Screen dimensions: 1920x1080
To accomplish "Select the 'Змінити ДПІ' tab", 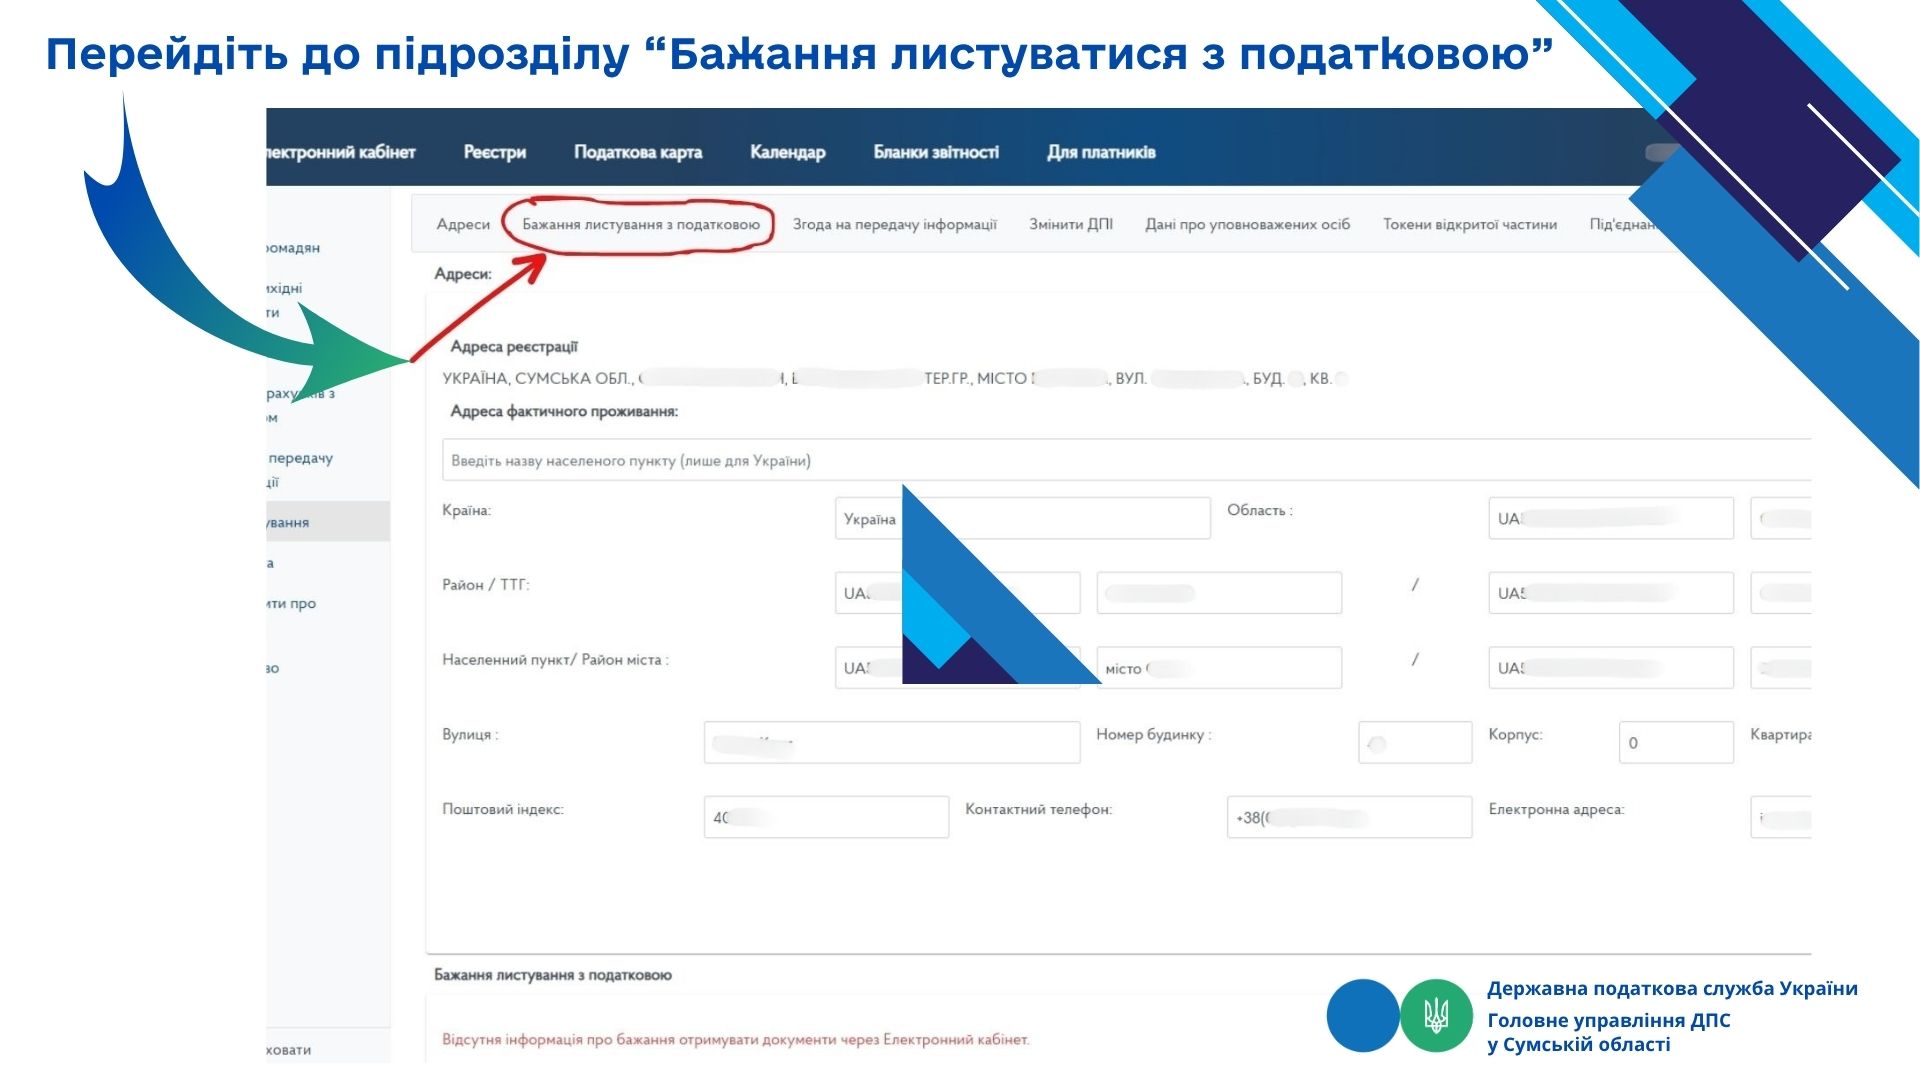I will click(1070, 225).
